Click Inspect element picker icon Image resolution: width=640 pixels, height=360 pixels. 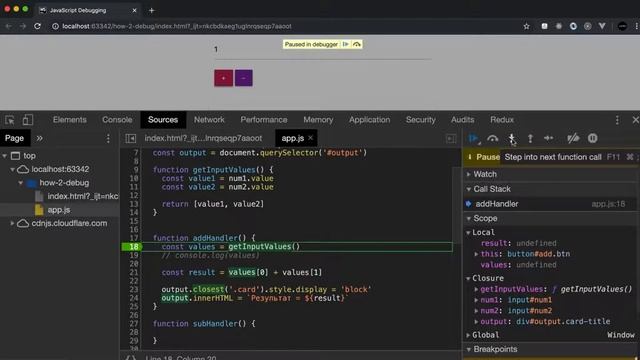click(x=10, y=120)
